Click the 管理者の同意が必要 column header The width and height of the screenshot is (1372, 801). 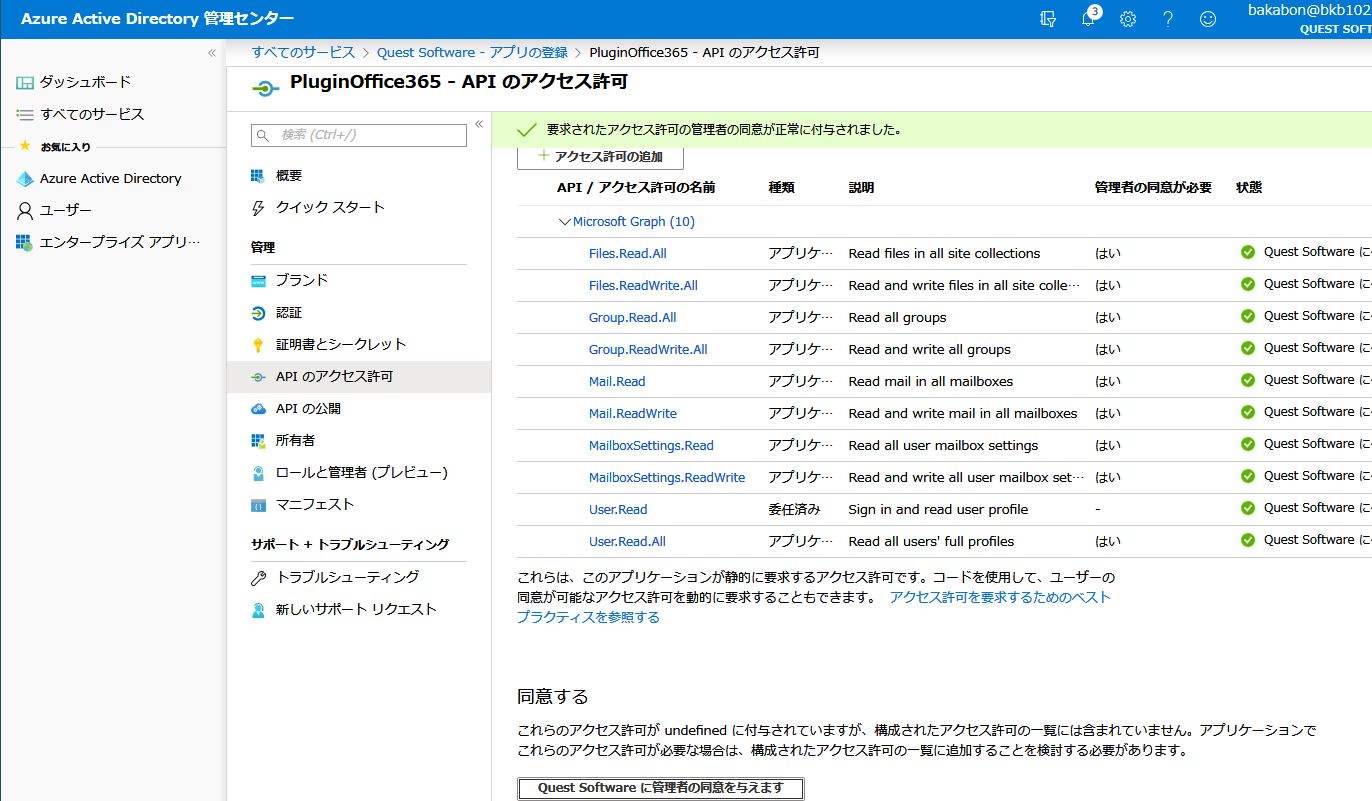click(1153, 187)
